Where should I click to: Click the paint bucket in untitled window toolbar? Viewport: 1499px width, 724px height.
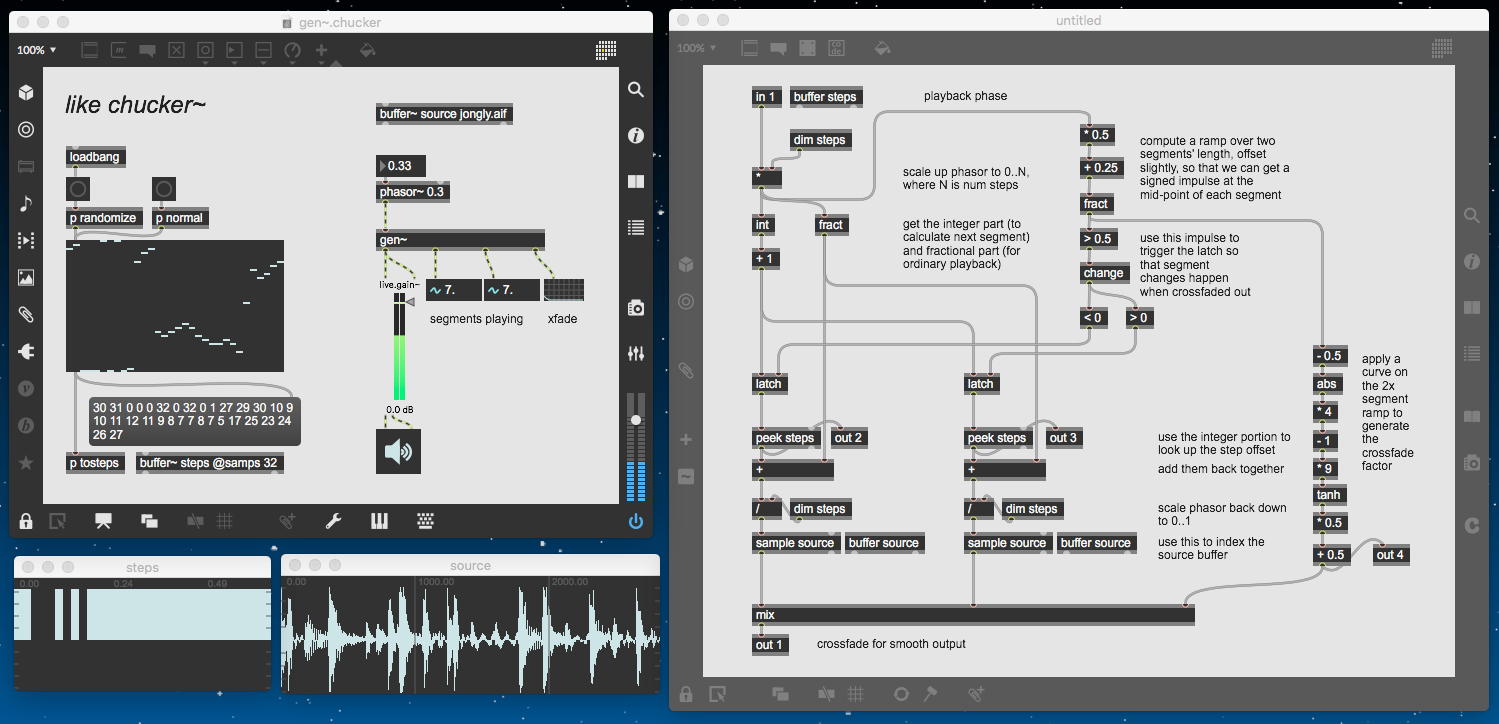click(x=882, y=47)
